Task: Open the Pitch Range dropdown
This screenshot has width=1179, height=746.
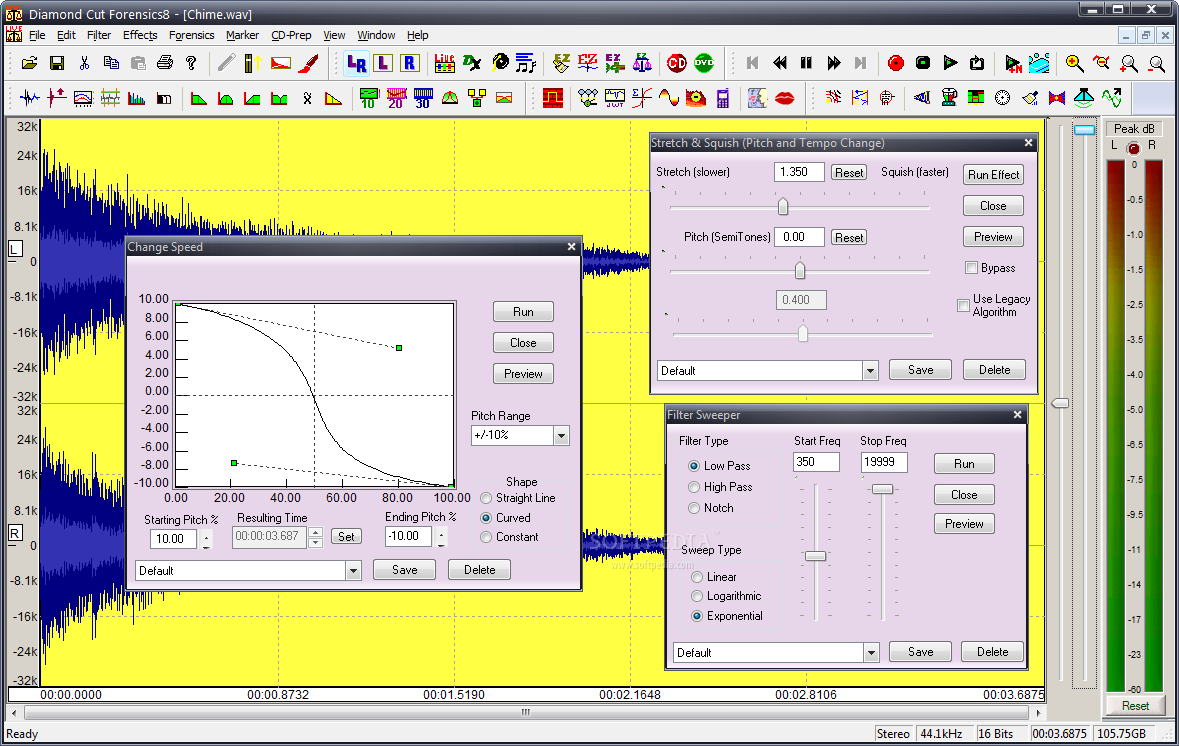Action: coord(561,435)
